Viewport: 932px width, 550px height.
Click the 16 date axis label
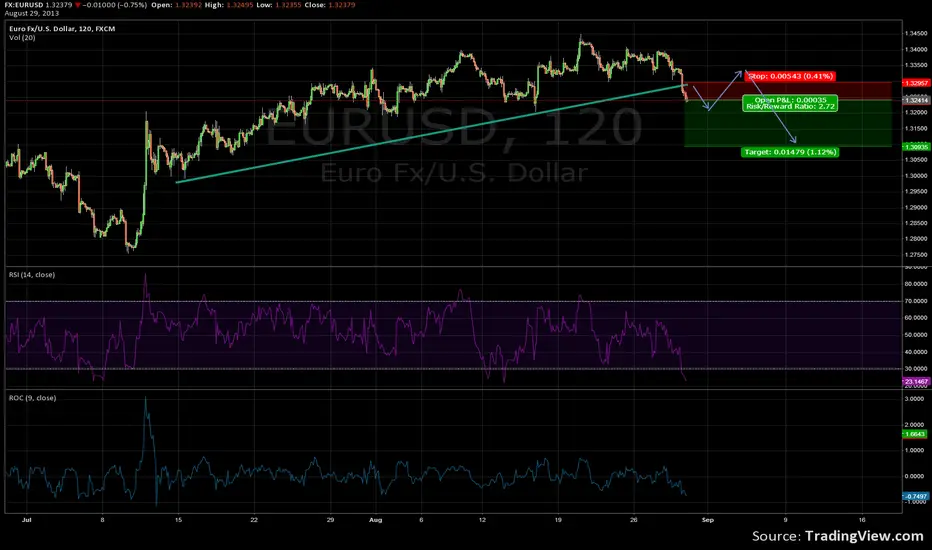(862, 520)
